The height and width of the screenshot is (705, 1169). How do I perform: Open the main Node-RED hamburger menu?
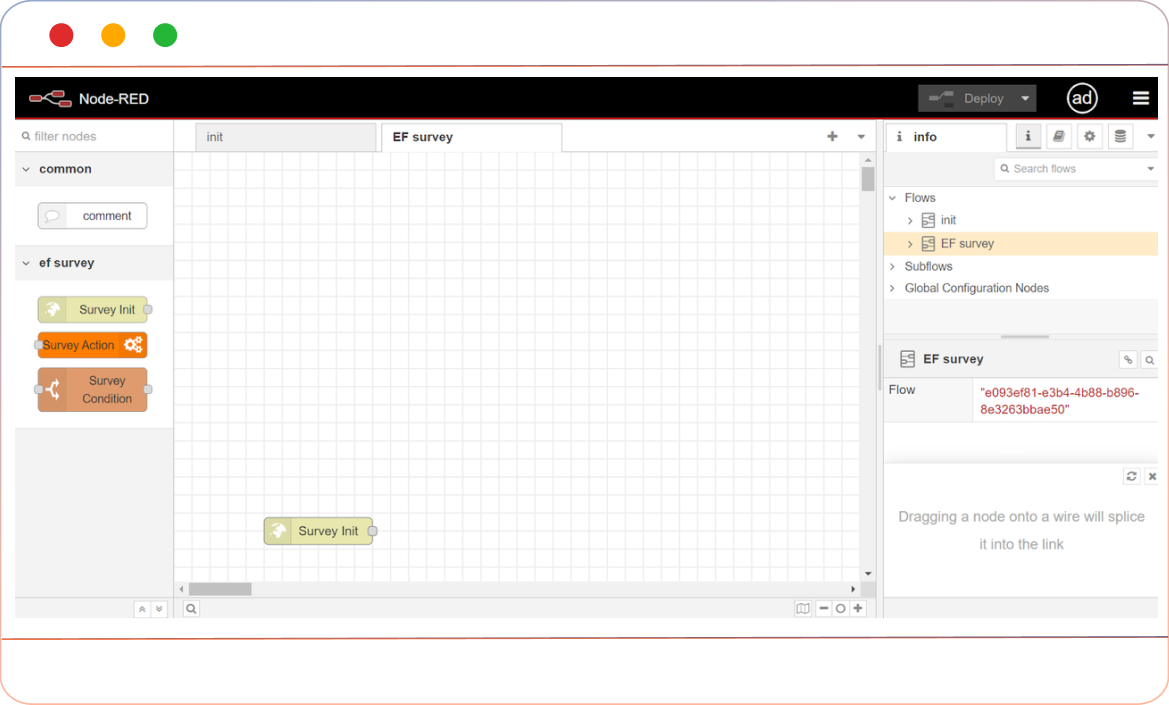coord(1140,98)
